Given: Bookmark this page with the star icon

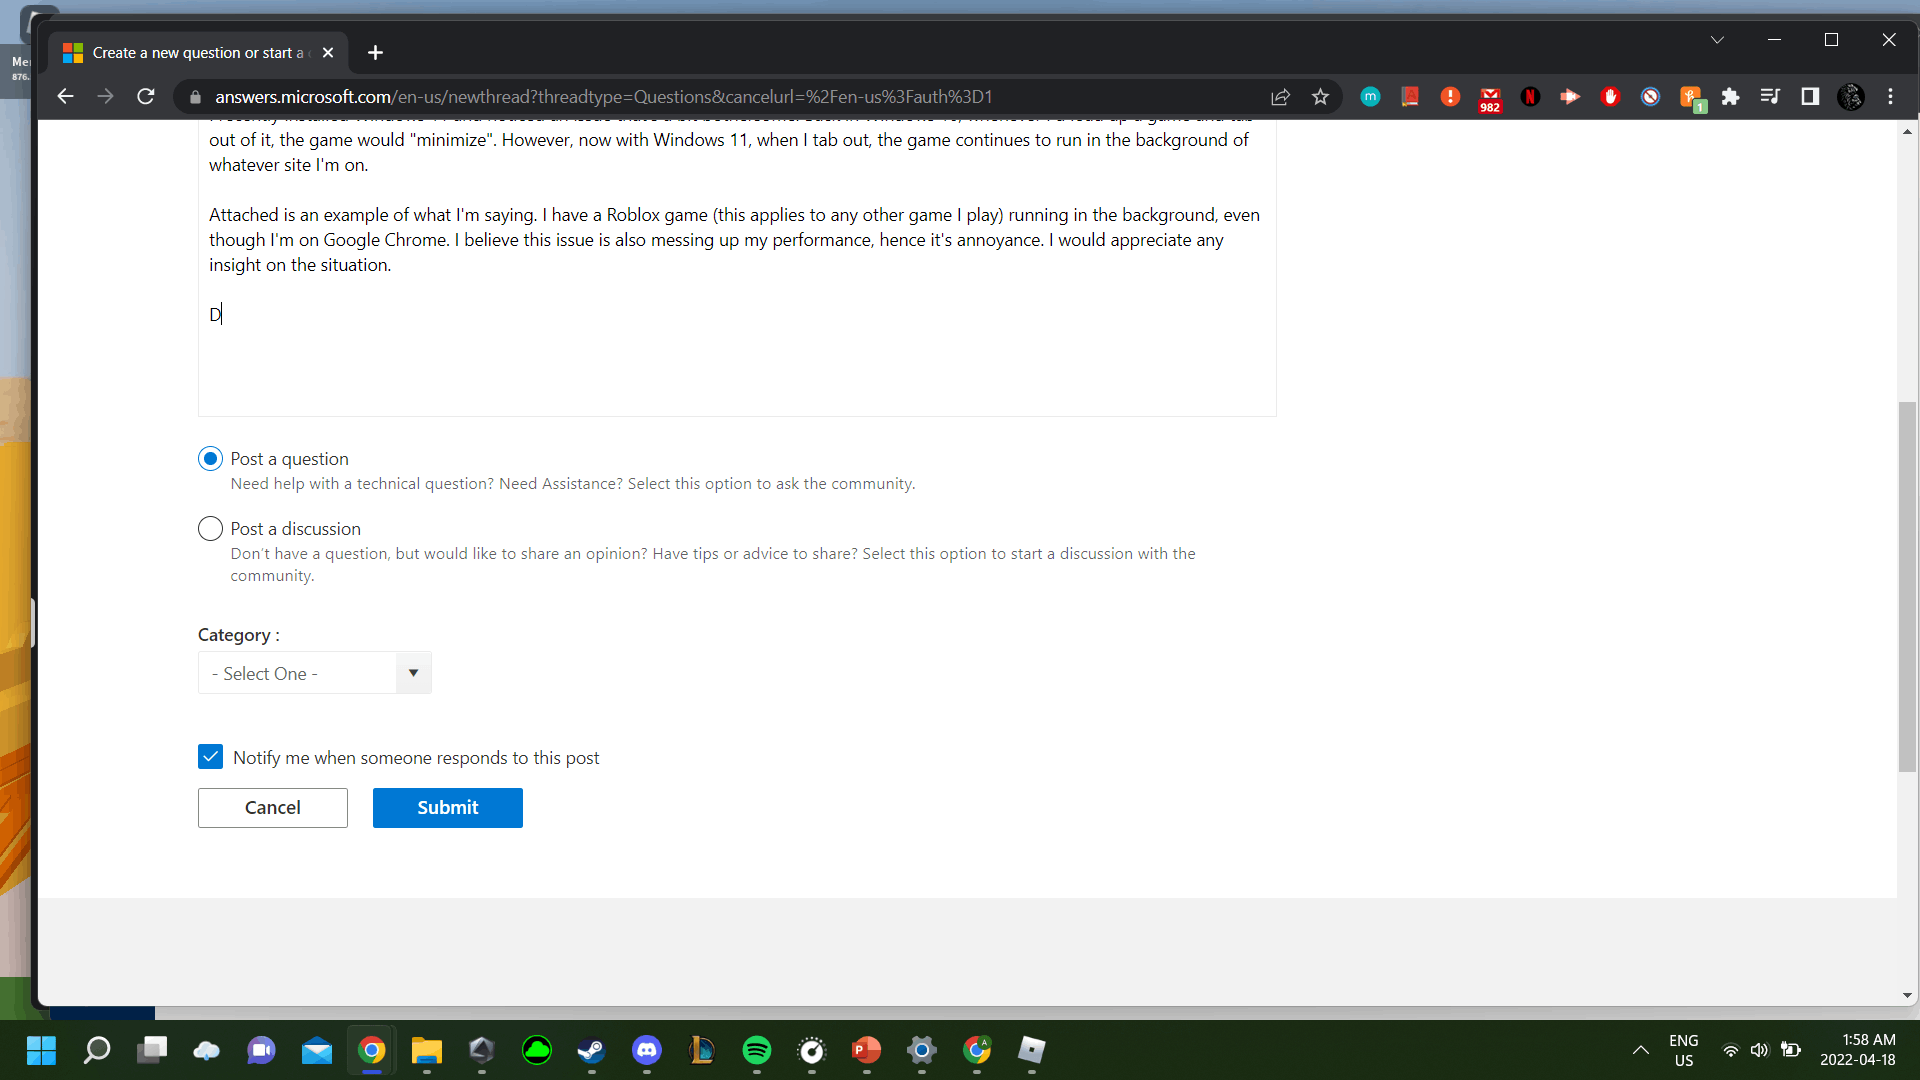Looking at the screenshot, I should (1320, 97).
